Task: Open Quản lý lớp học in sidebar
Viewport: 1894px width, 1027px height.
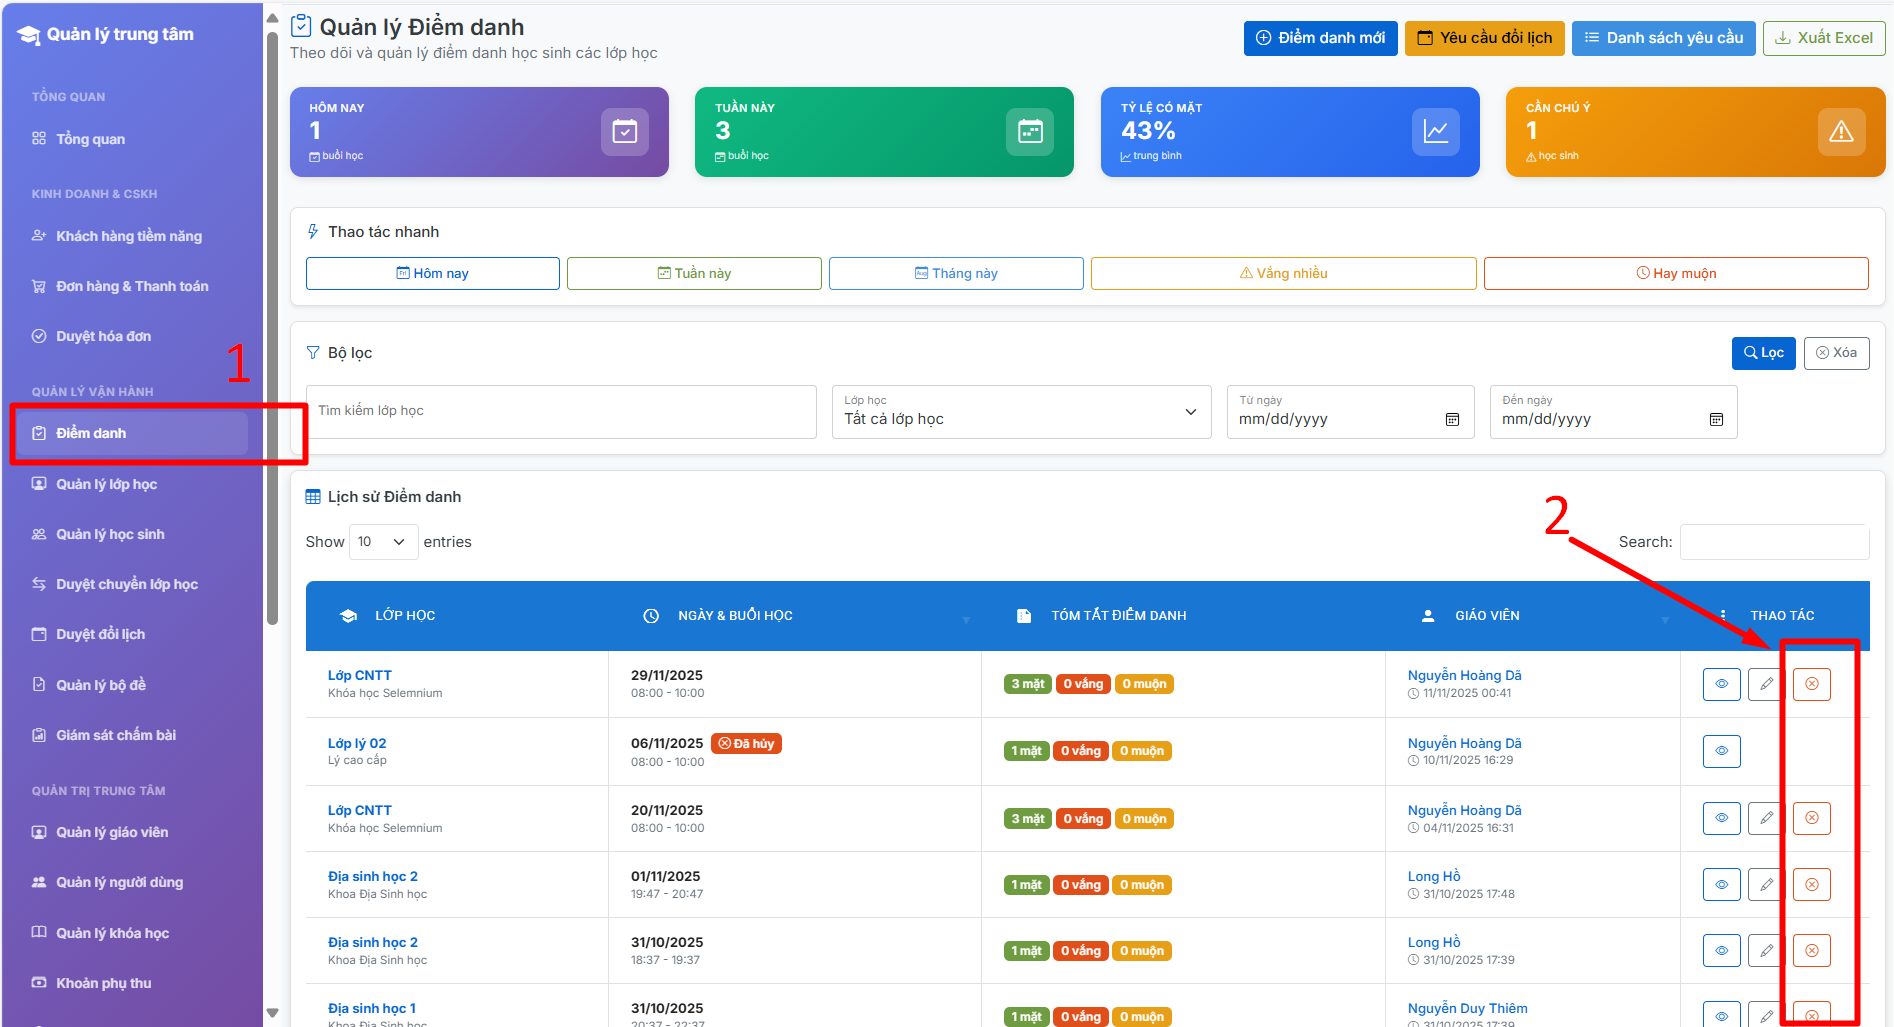Action: pos(106,484)
